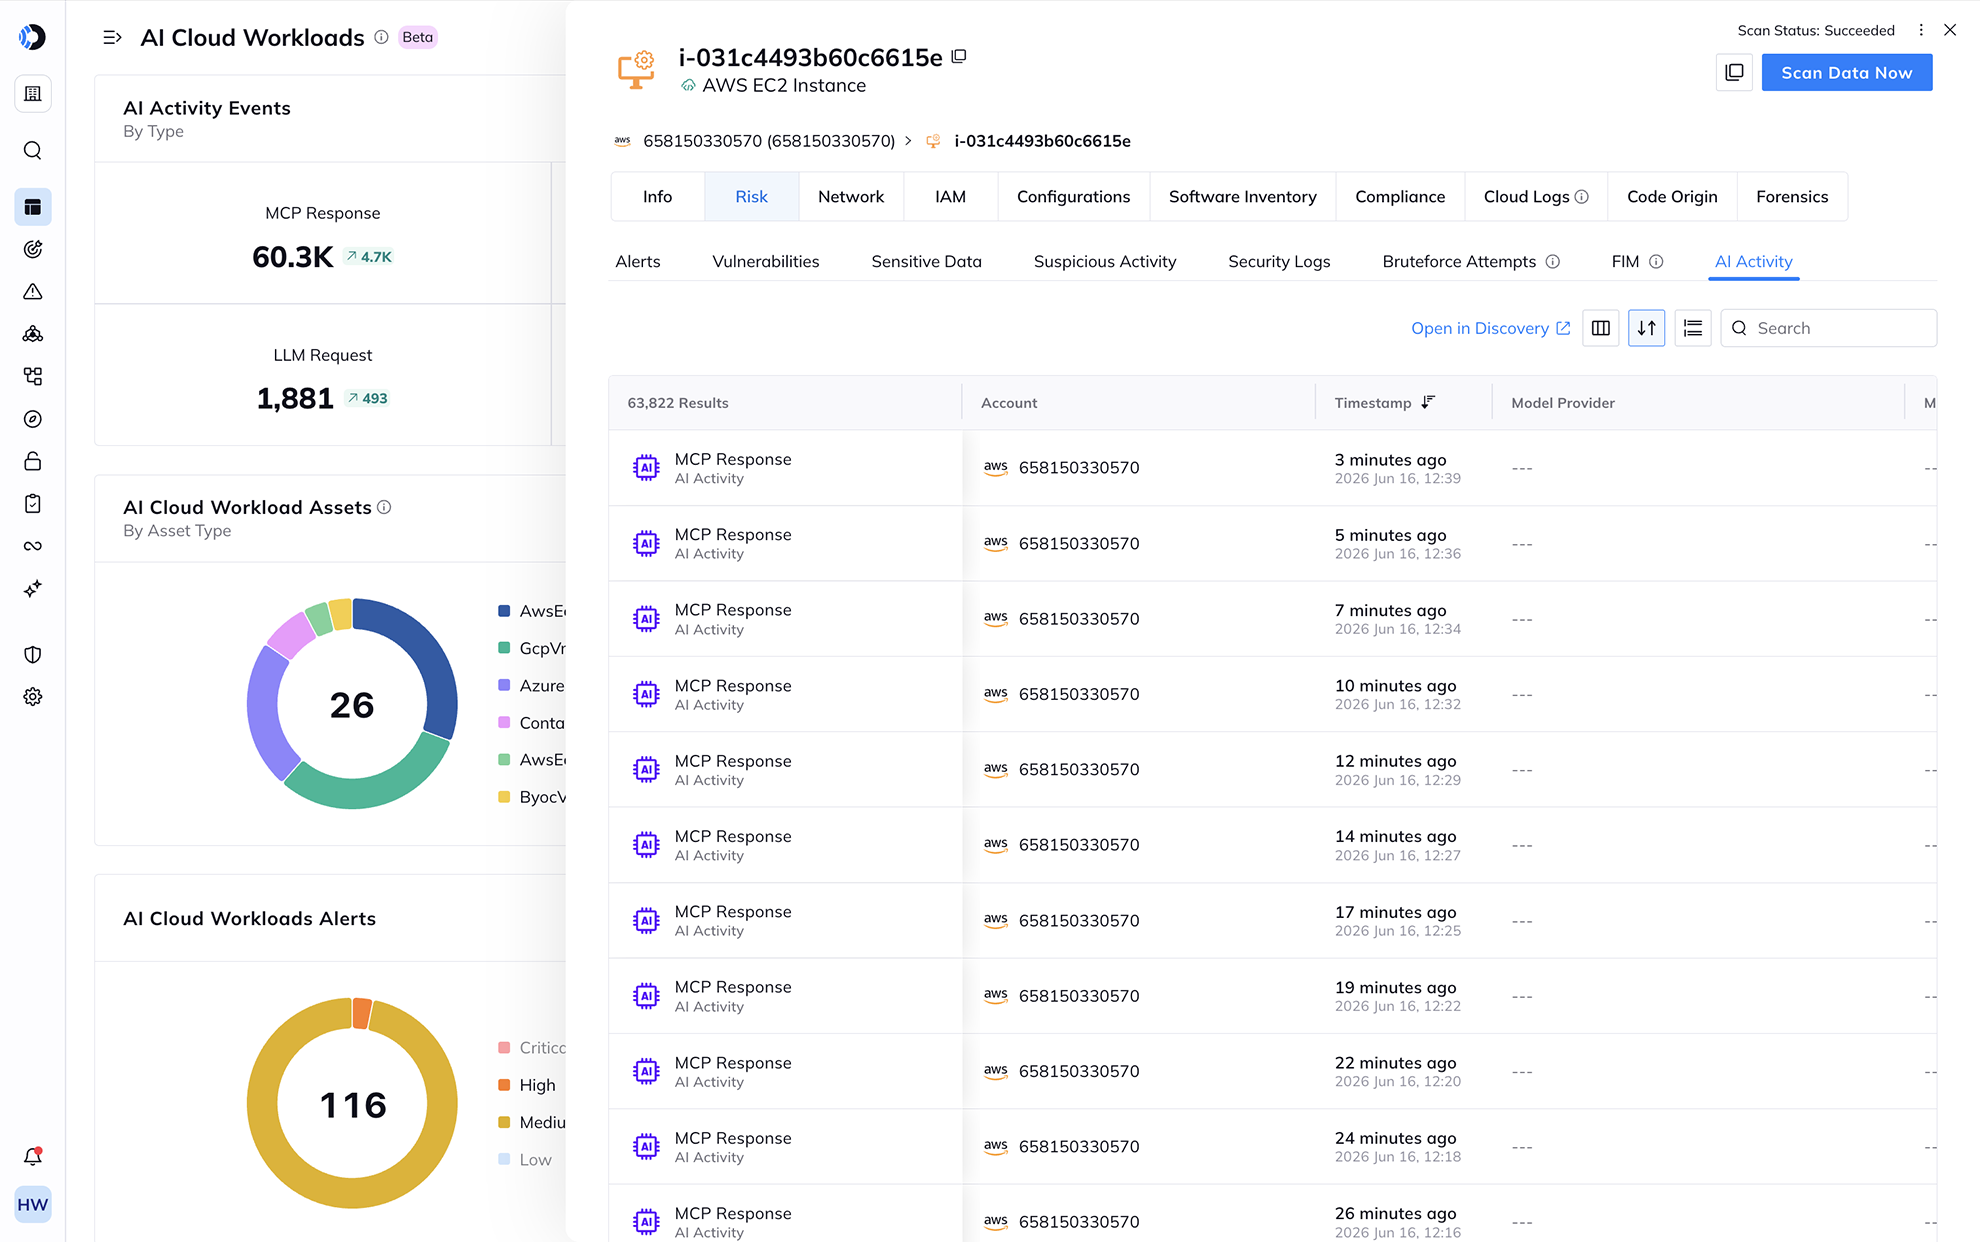
Task: Click the infinity loop sidebar icon
Action: click(33, 546)
